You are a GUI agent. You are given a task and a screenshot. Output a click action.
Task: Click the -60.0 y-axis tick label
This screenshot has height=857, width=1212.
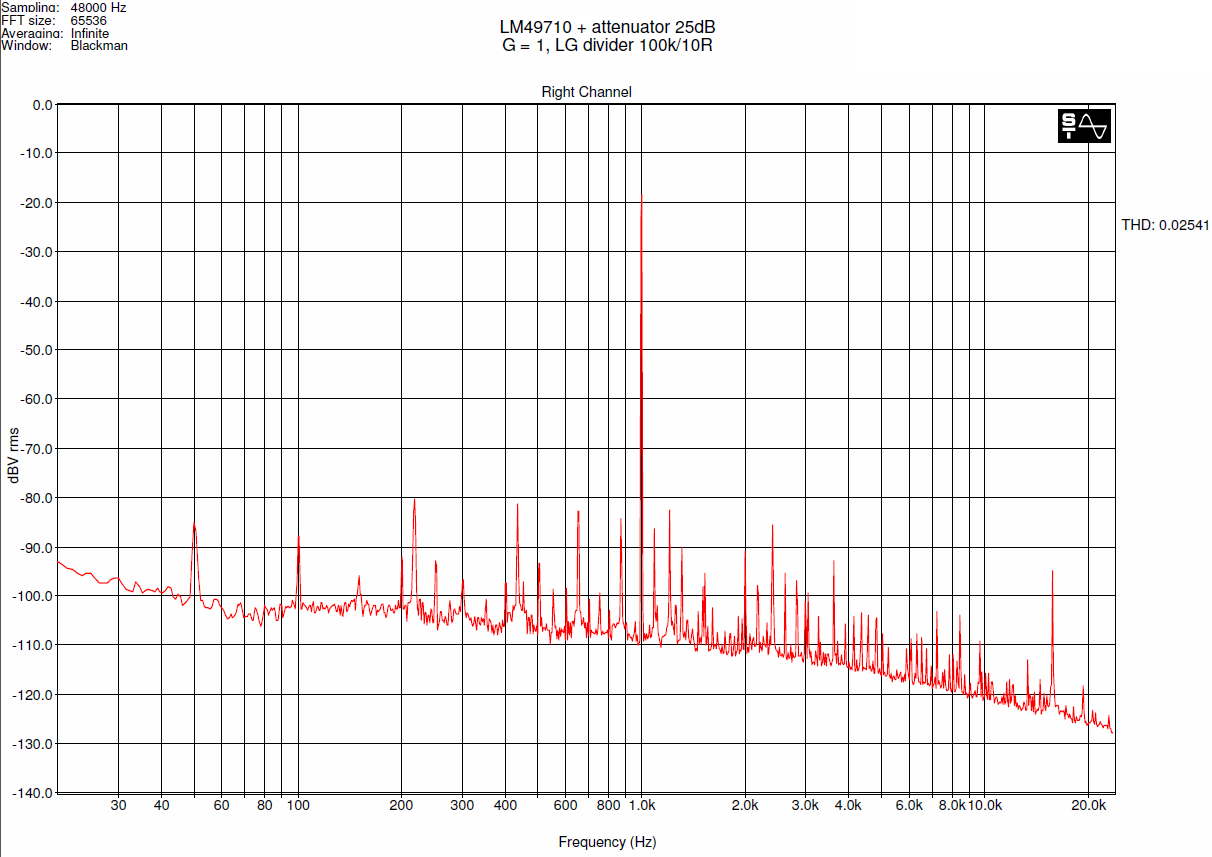[36, 399]
